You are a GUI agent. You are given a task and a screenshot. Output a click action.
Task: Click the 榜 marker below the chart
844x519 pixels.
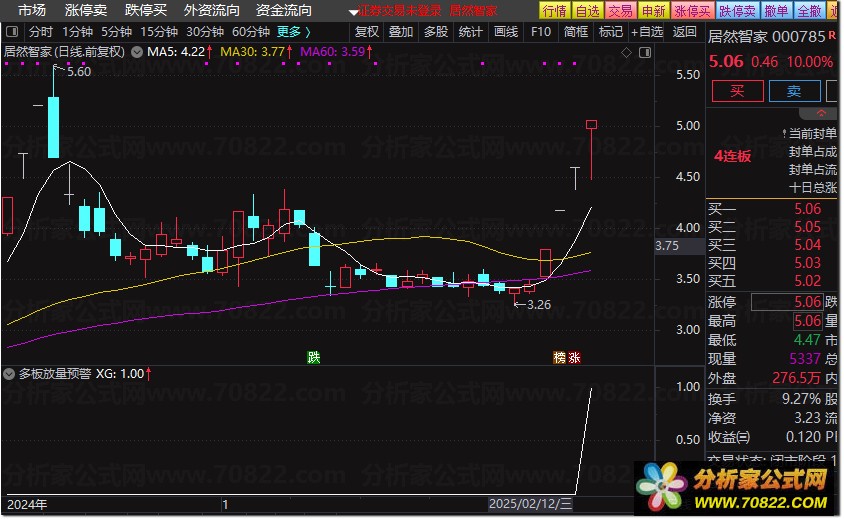point(560,357)
